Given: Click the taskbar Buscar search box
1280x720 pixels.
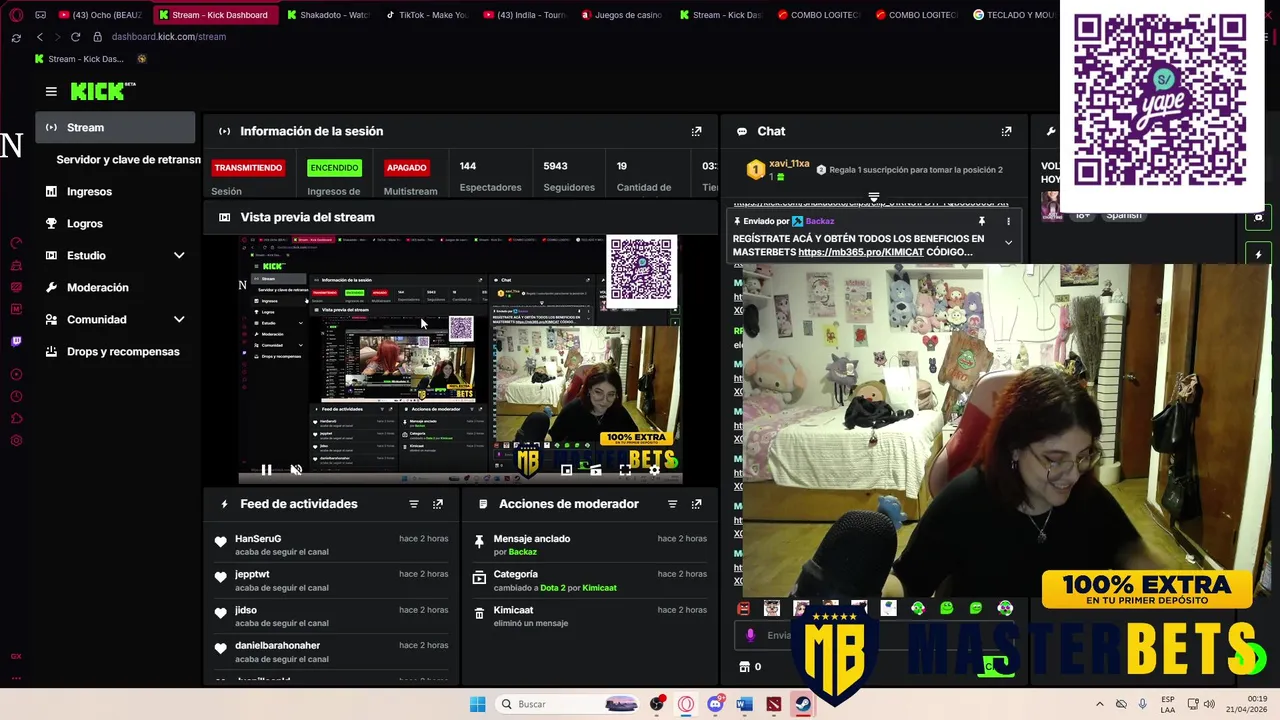Looking at the screenshot, I should coord(568,704).
